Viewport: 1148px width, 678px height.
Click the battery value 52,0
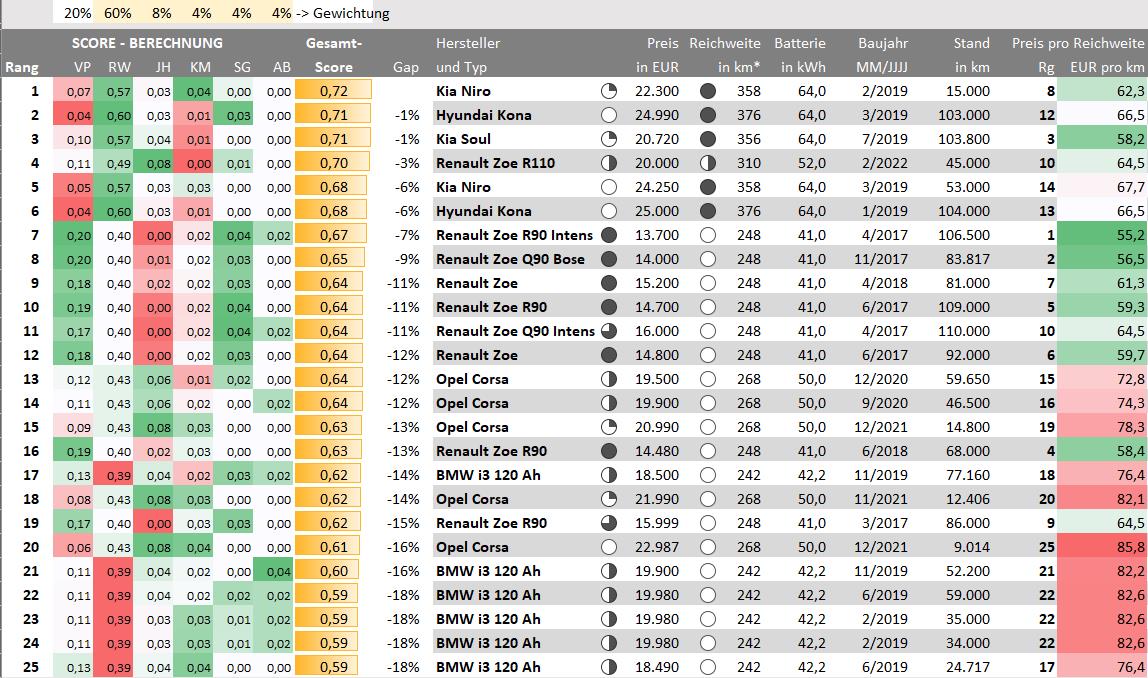[811, 163]
